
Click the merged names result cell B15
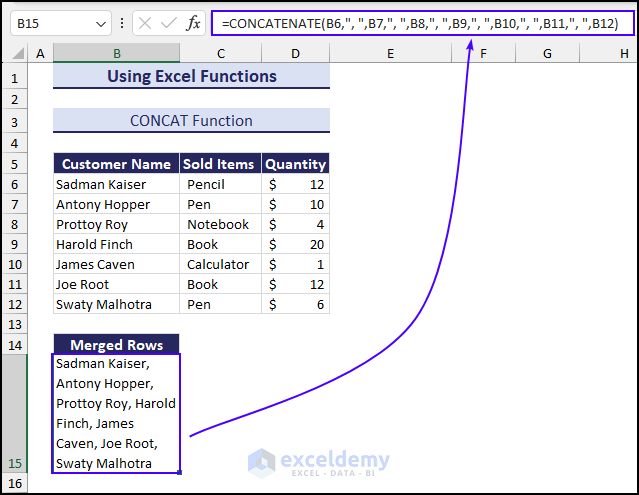coord(116,413)
